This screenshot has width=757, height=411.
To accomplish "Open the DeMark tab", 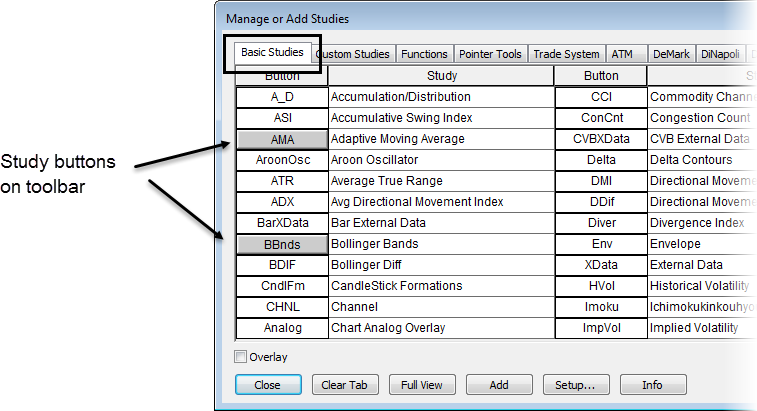I will pyautogui.click(x=671, y=54).
